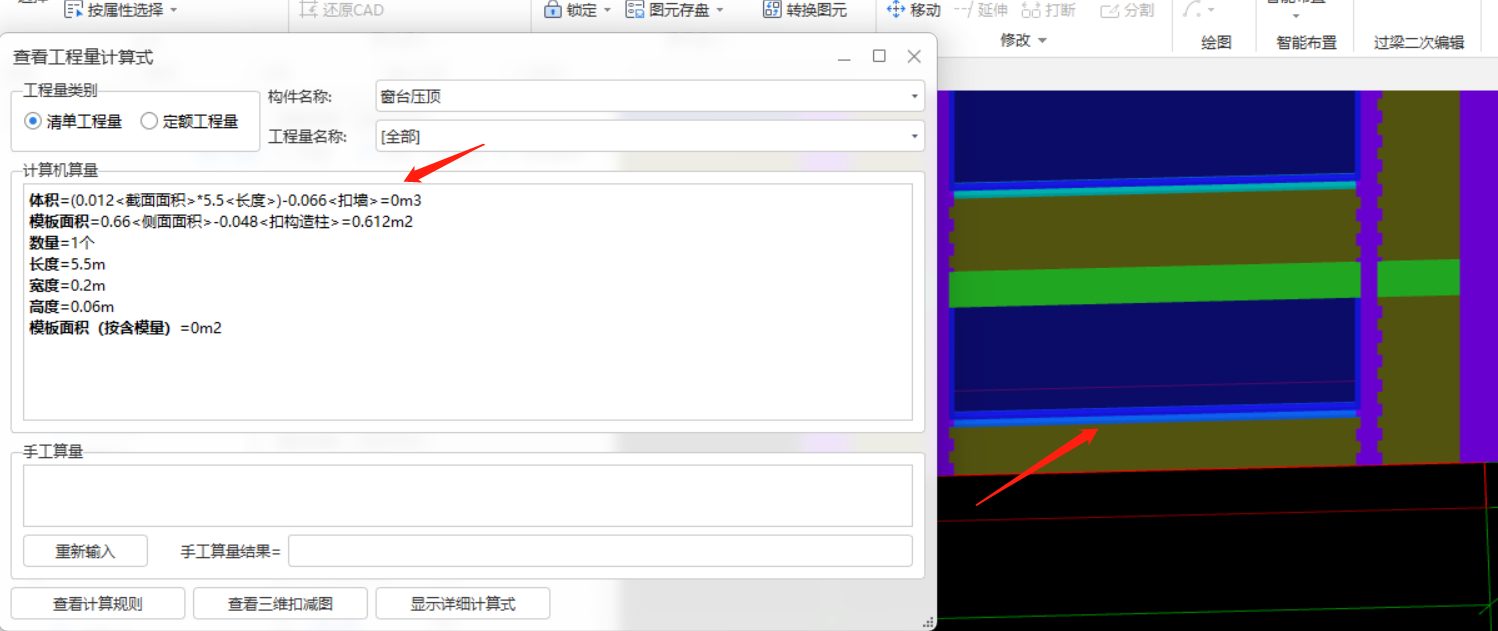1498x631 pixels.
Task: Click the 查看计算规则 button
Action: (x=98, y=604)
